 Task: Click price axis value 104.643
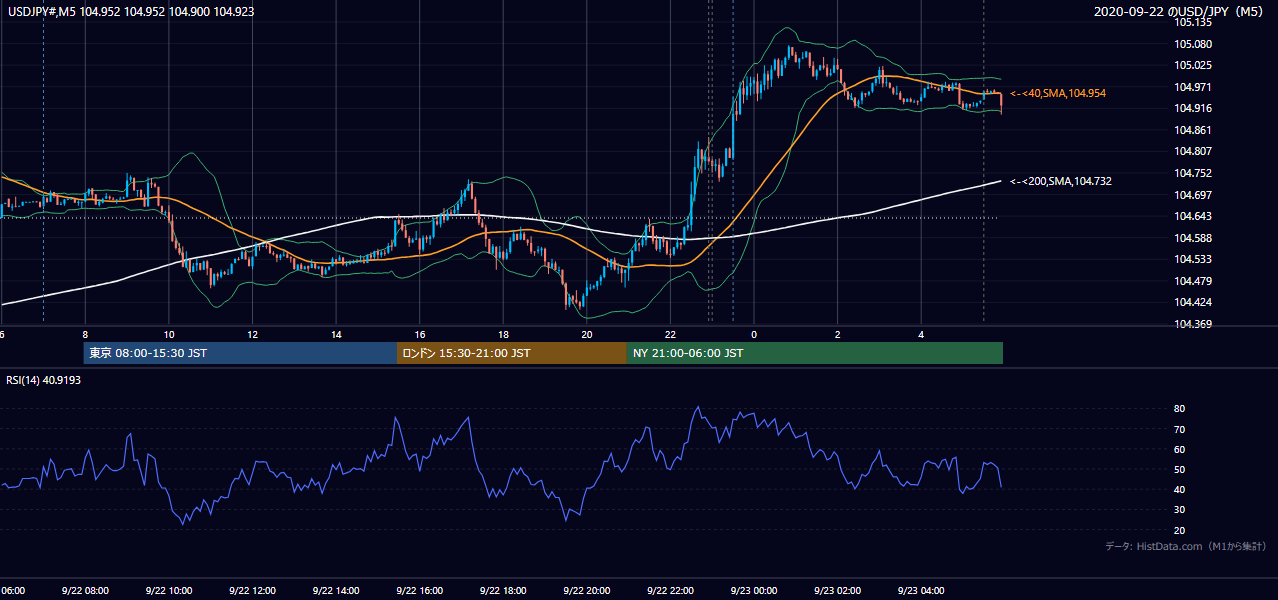coord(1194,216)
